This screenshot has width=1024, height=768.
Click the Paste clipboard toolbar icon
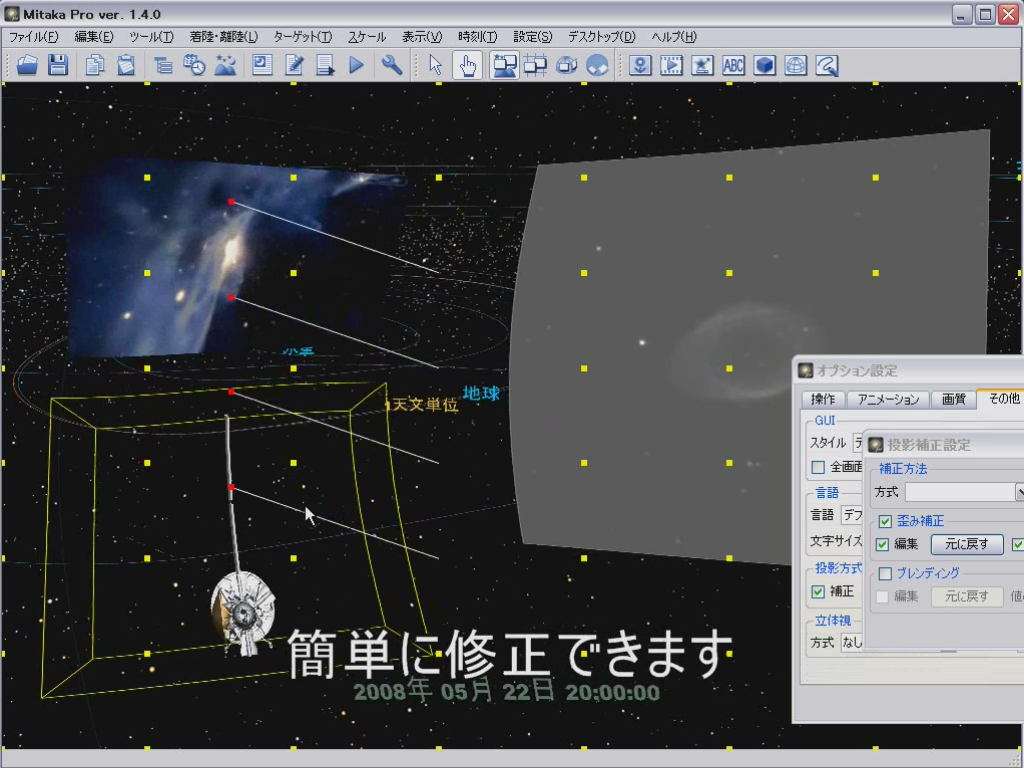coord(126,65)
